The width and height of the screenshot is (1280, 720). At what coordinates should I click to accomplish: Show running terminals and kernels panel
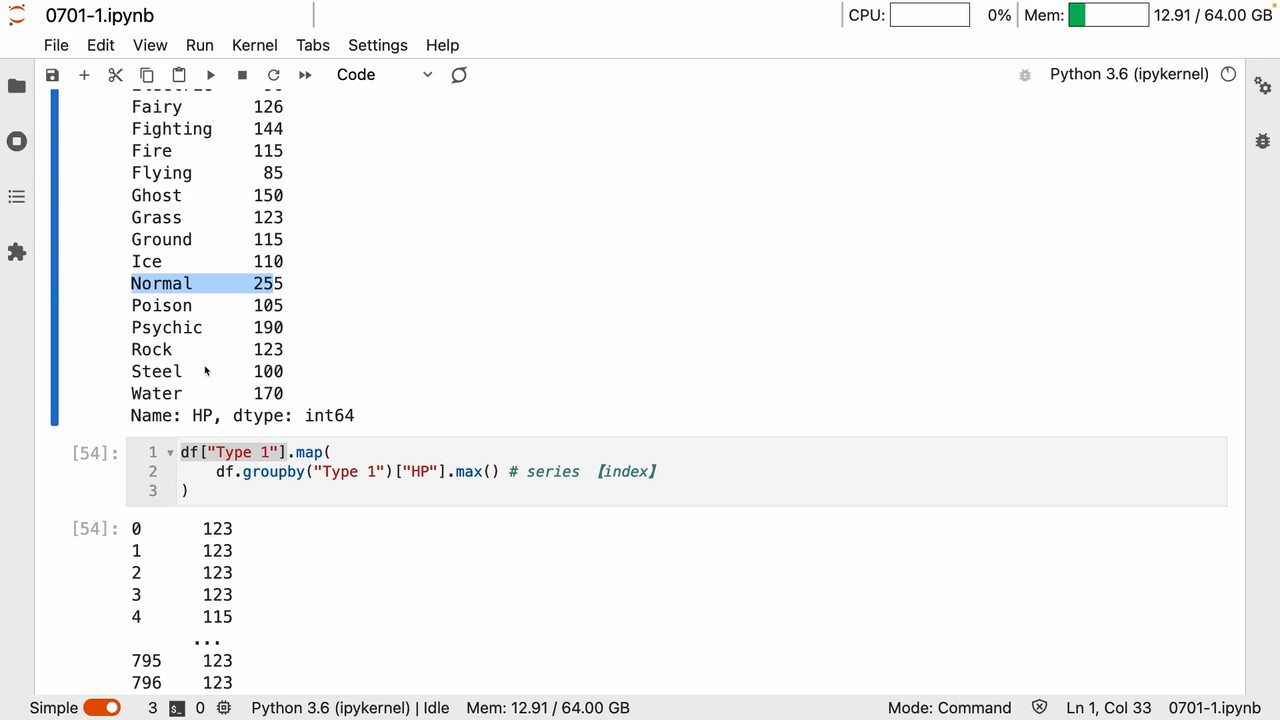[x=17, y=141]
